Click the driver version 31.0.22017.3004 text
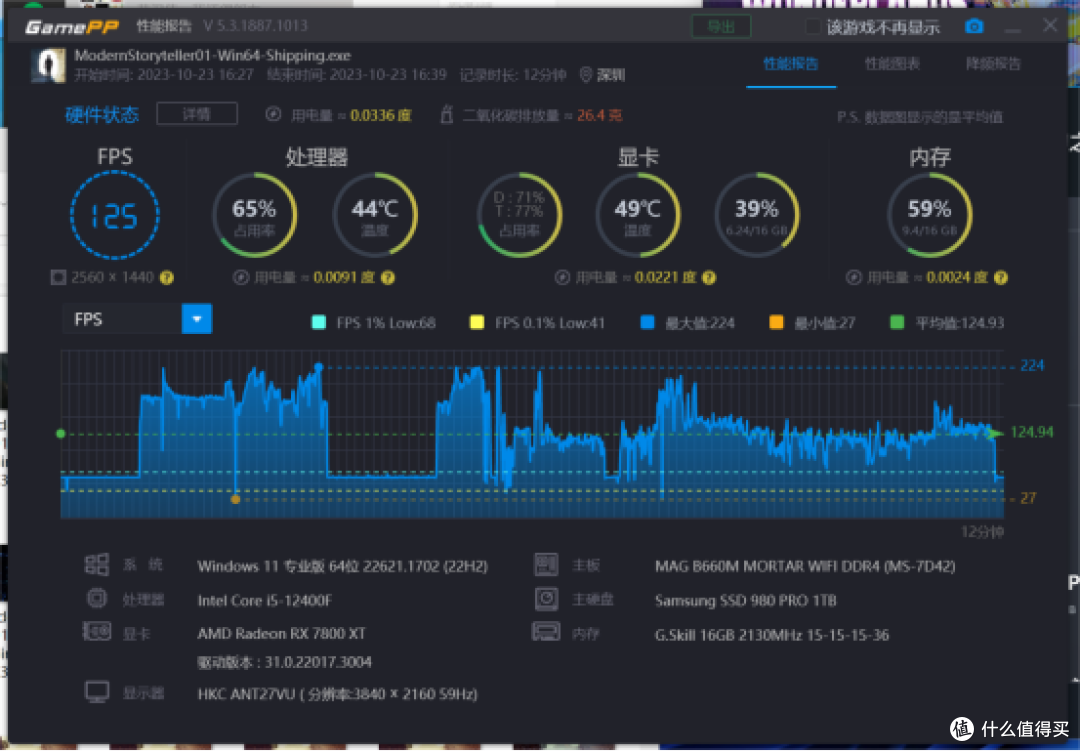 (284, 662)
